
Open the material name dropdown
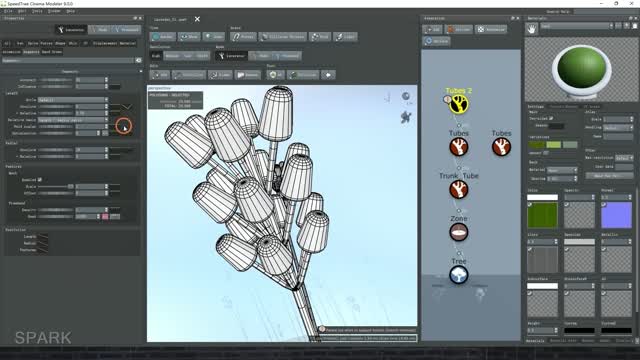pyautogui.click(x=577, y=26)
